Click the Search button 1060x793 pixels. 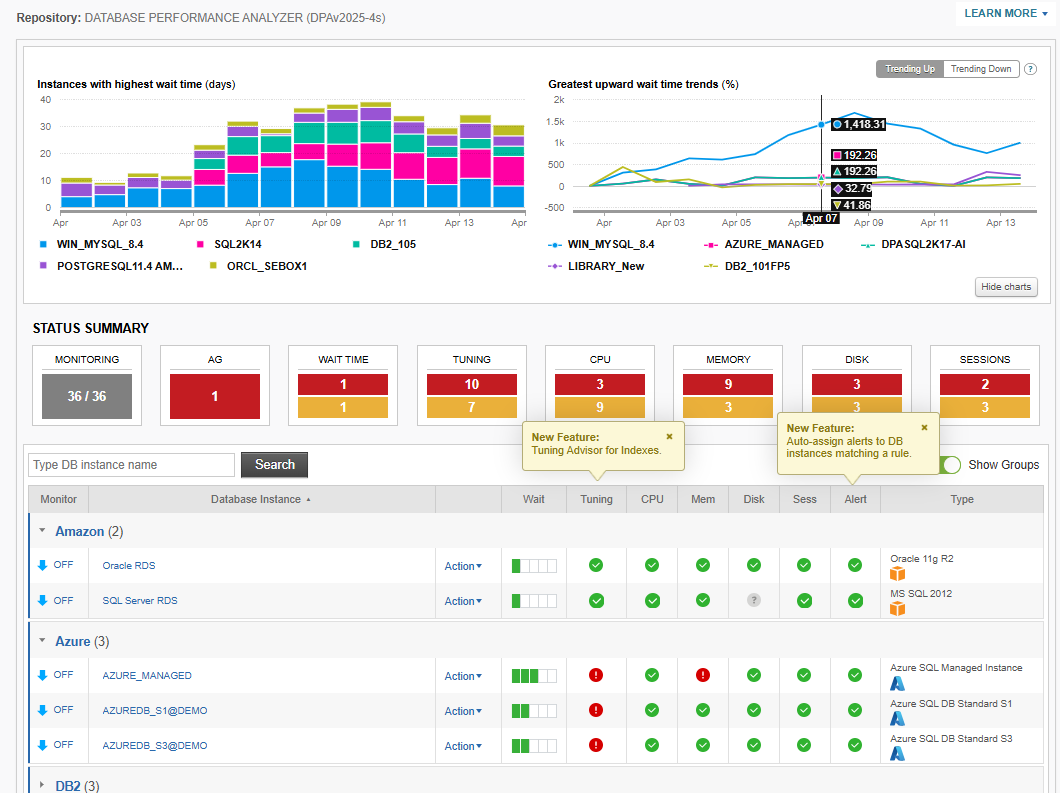coord(274,464)
